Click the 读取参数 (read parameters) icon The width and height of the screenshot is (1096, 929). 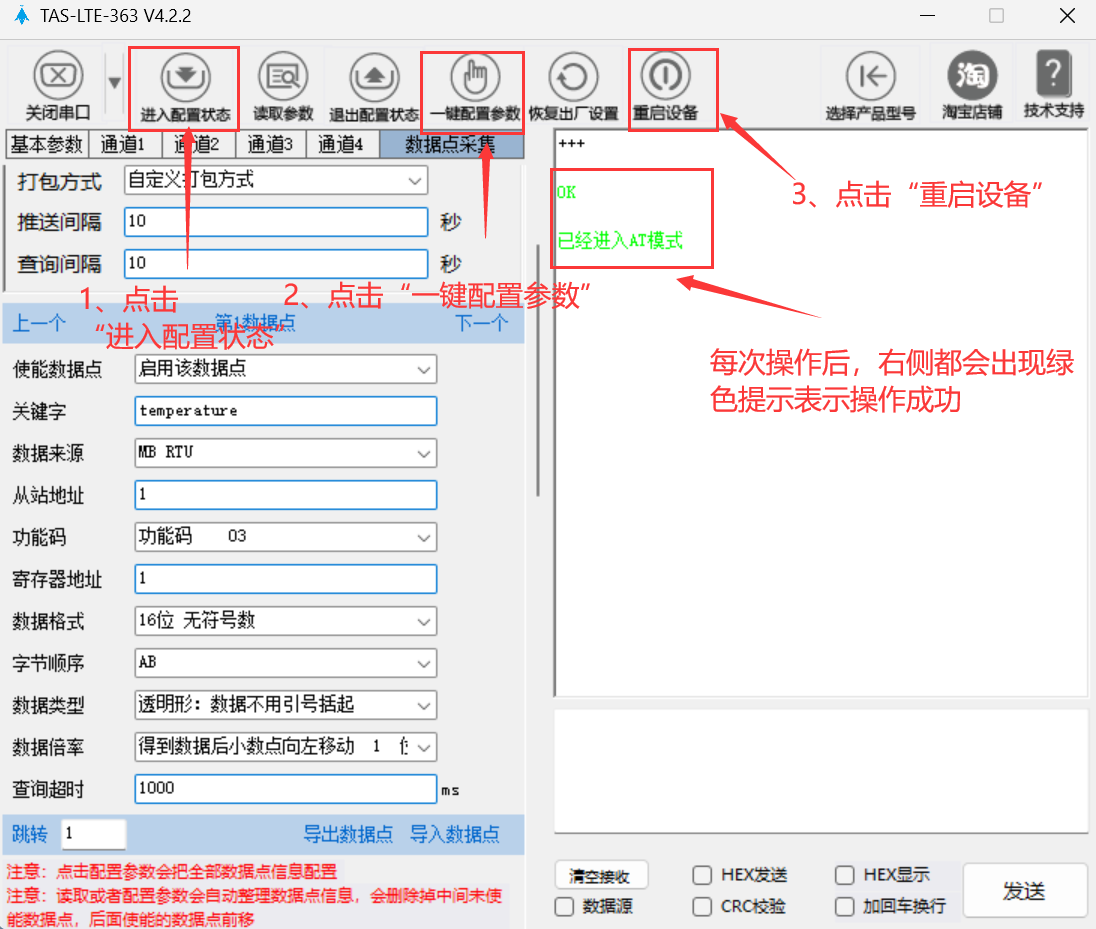pyautogui.click(x=283, y=76)
